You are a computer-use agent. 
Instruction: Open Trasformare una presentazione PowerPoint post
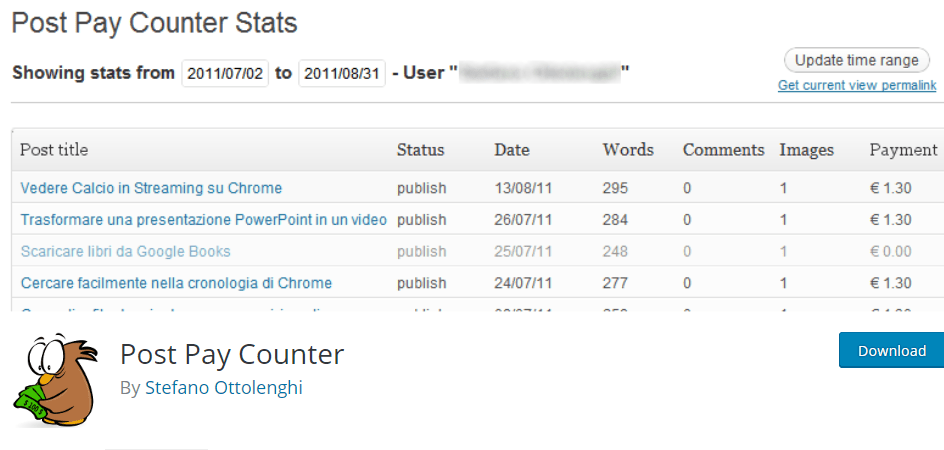click(203, 220)
